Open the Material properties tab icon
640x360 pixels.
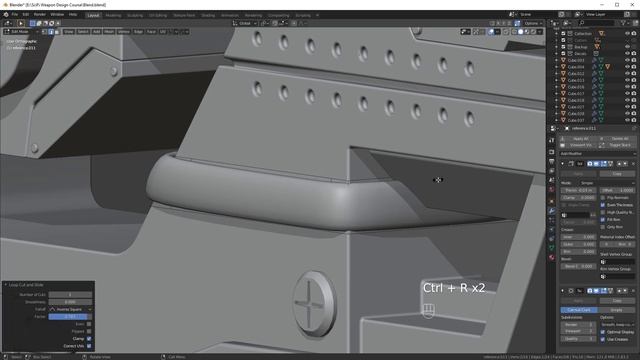click(552, 258)
